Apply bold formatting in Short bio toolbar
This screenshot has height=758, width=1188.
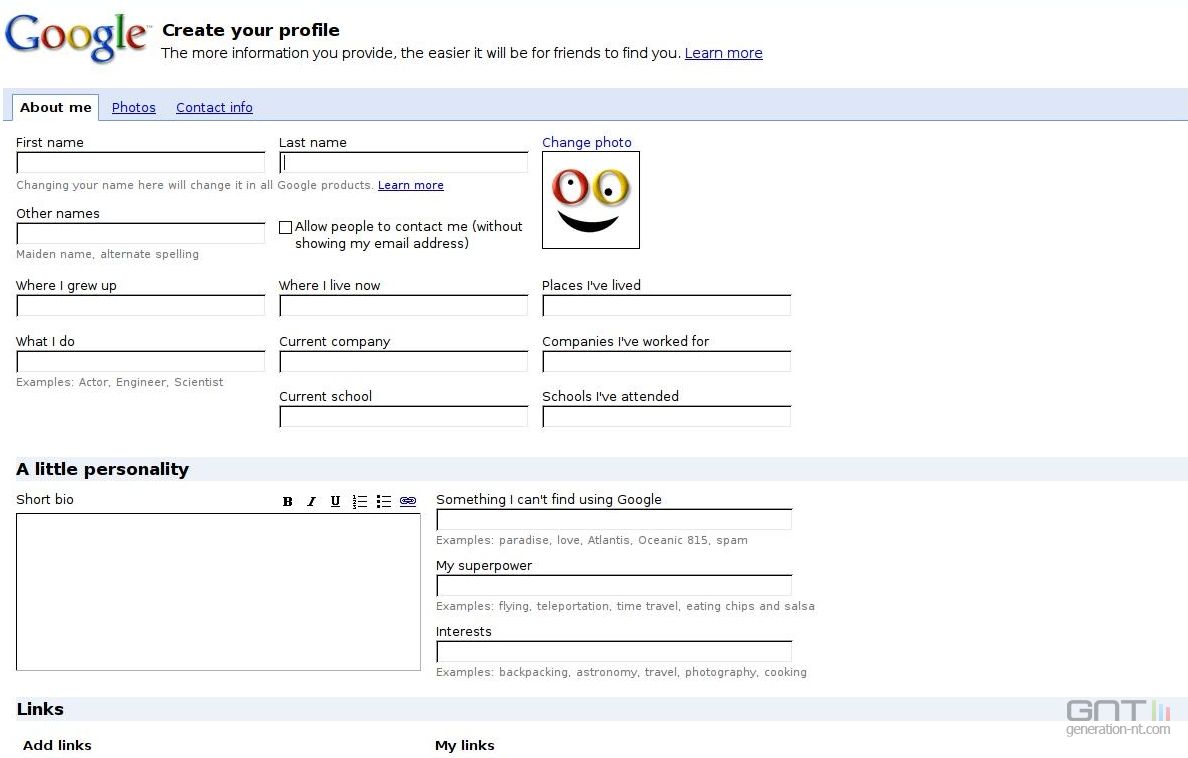(x=287, y=502)
